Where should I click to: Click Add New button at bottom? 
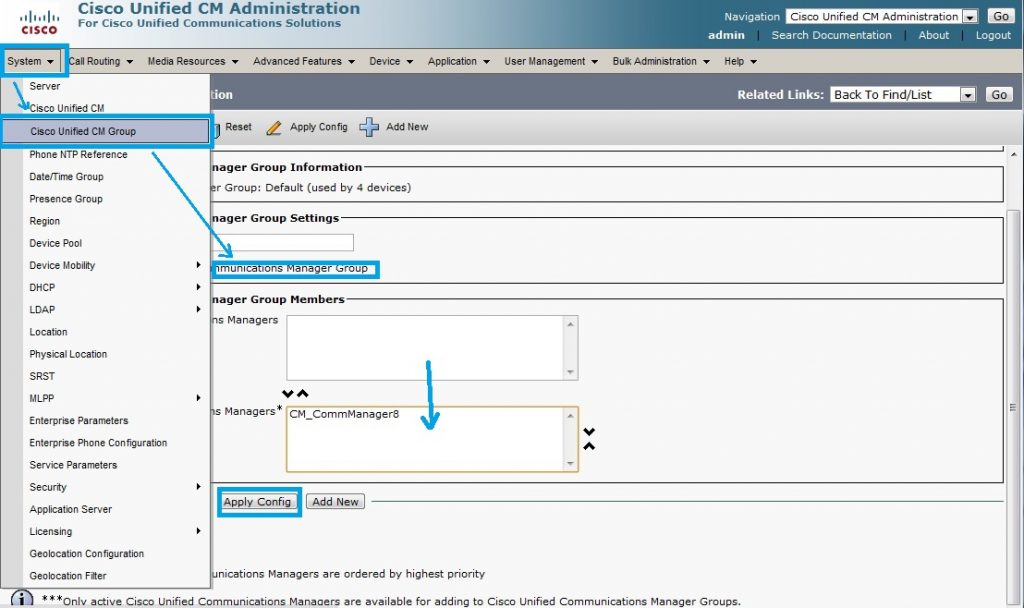(335, 502)
